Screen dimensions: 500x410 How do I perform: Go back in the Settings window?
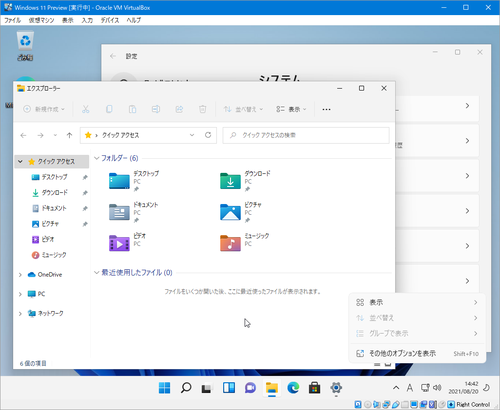[113, 56]
